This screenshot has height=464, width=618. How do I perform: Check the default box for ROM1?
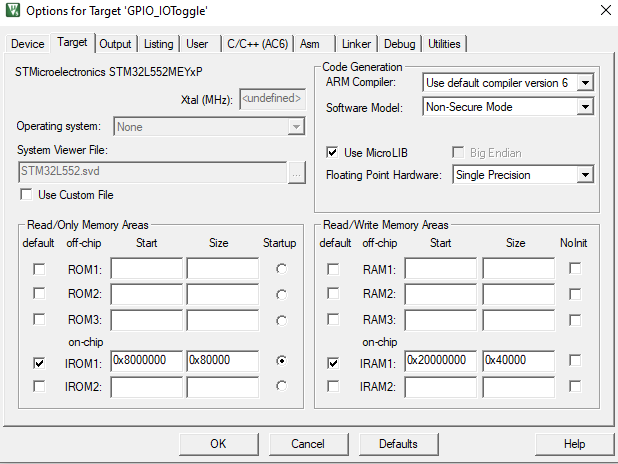pos(39,269)
